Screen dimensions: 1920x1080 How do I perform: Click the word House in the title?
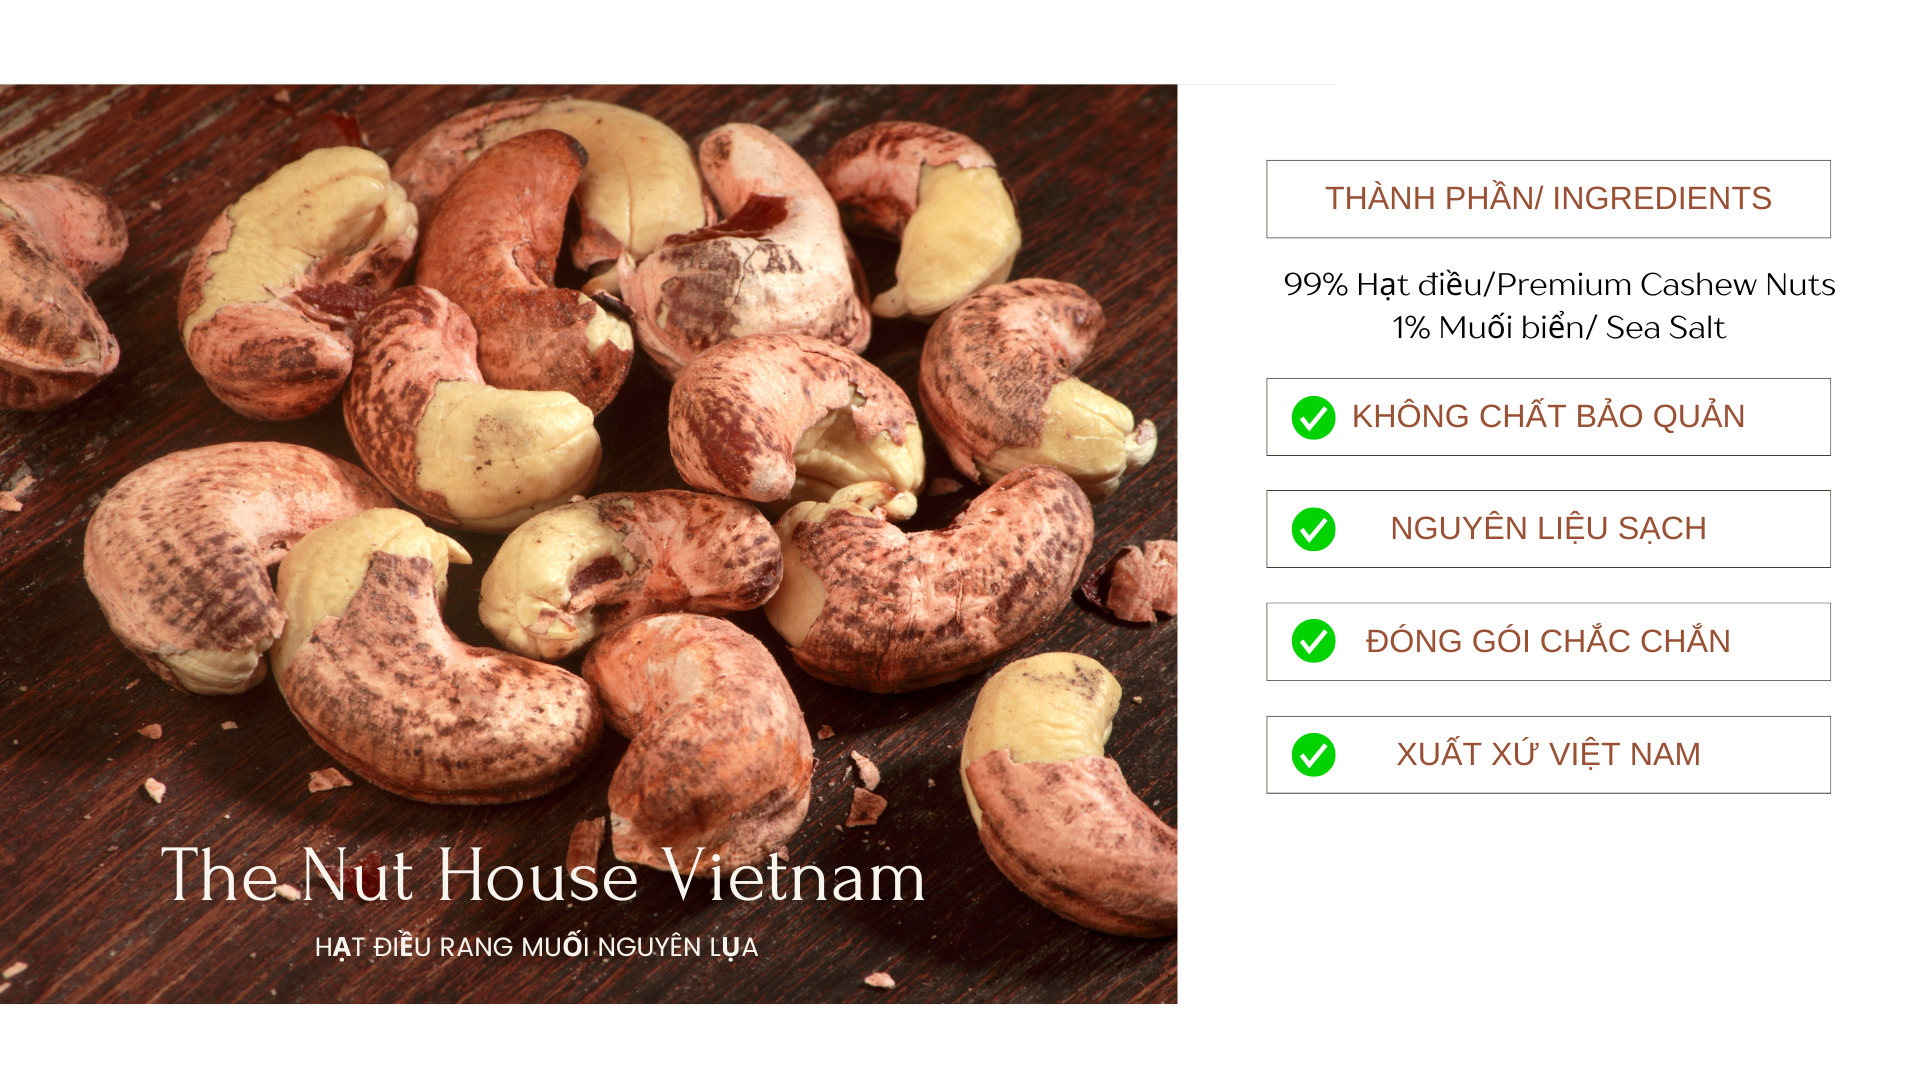(x=538, y=876)
